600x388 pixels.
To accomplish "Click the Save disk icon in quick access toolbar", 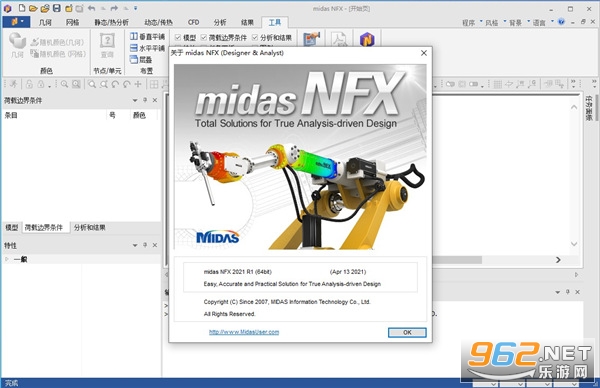I will 57,8.
